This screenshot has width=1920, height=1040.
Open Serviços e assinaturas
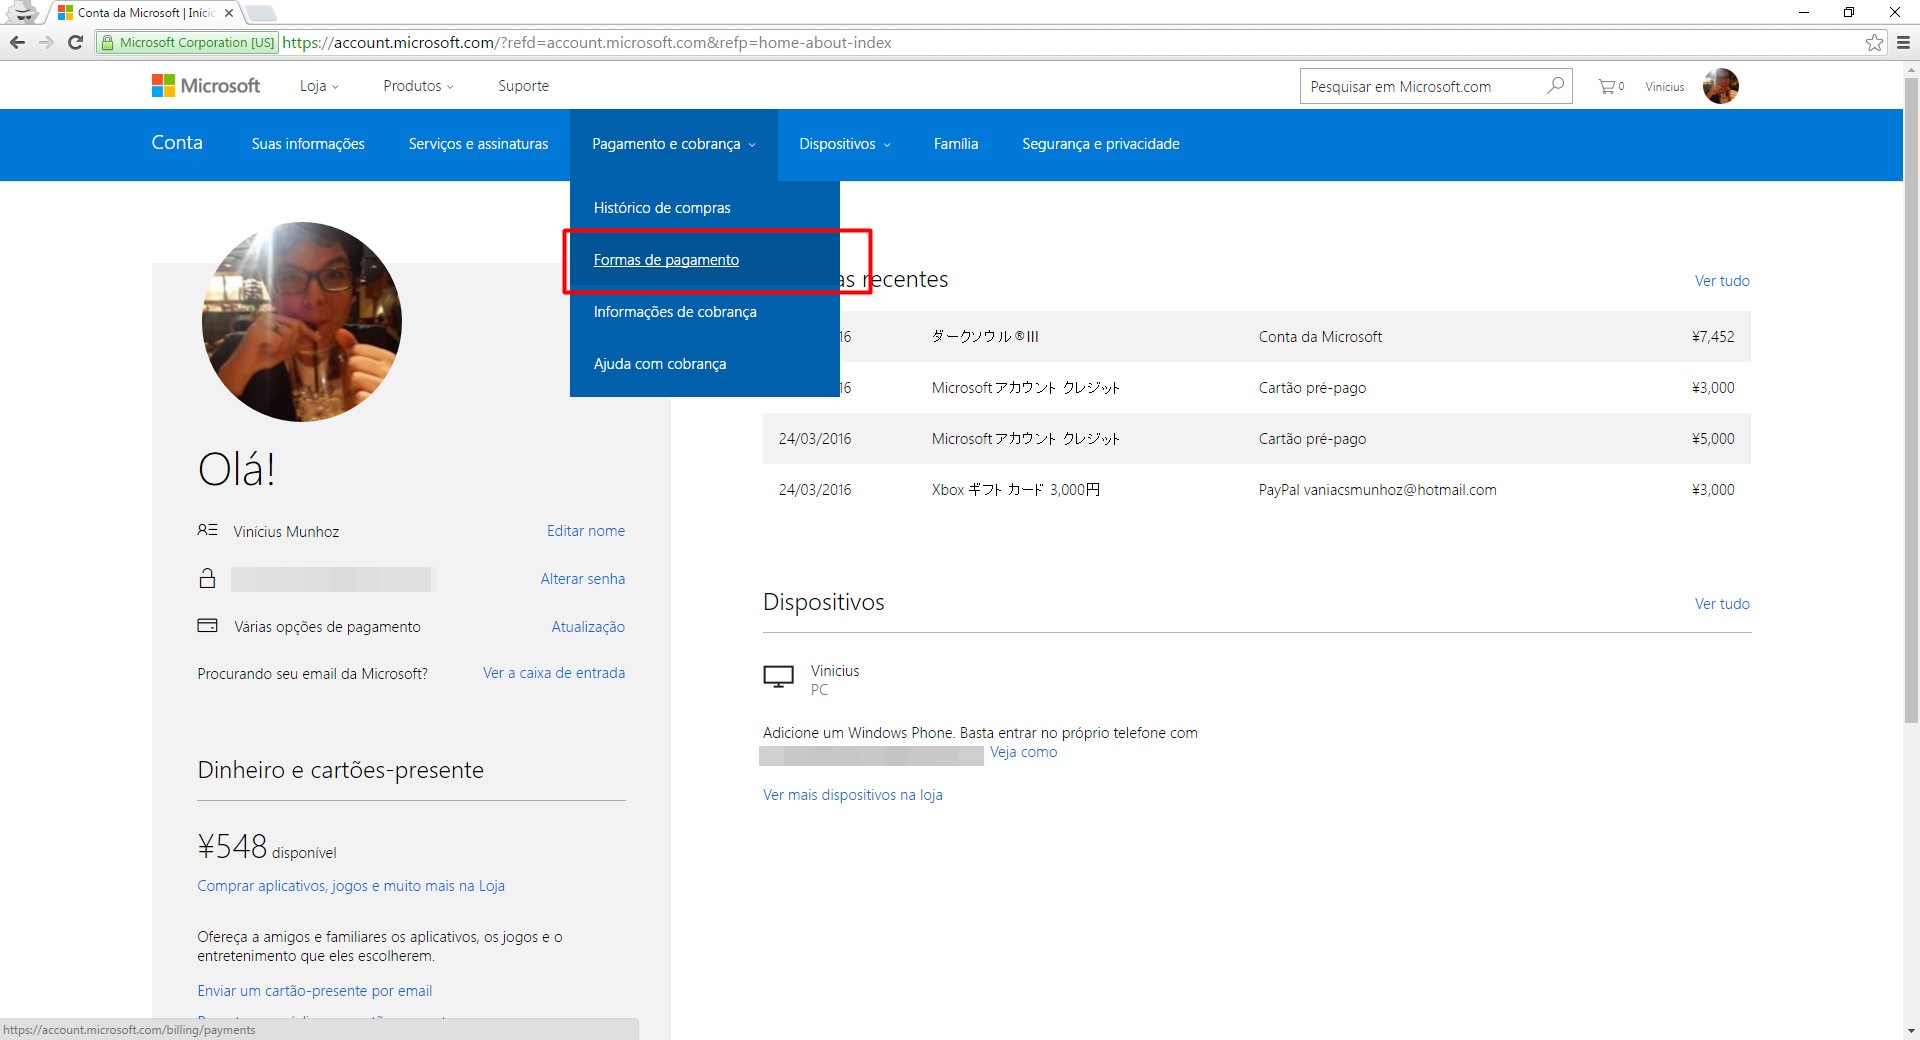pos(478,144)
